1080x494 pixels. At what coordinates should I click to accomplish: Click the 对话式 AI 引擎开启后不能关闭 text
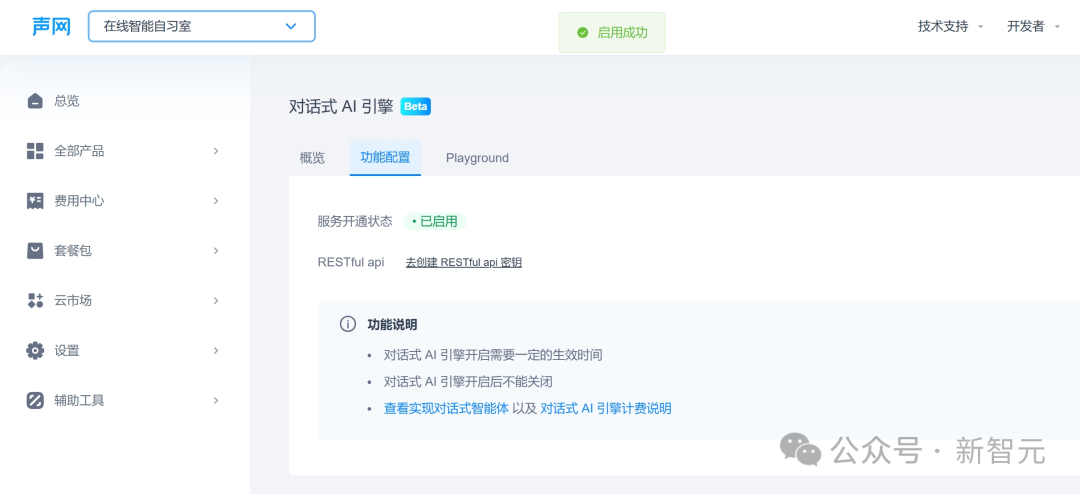pos(468,382)
